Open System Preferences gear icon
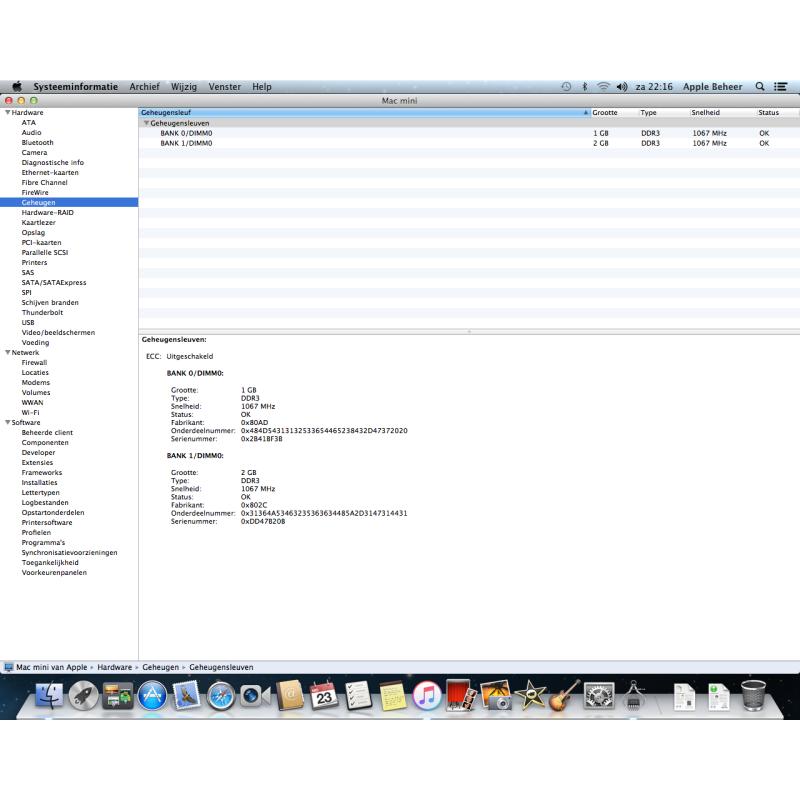The width and height of the screenshot is (800, 800). [599, 696]
